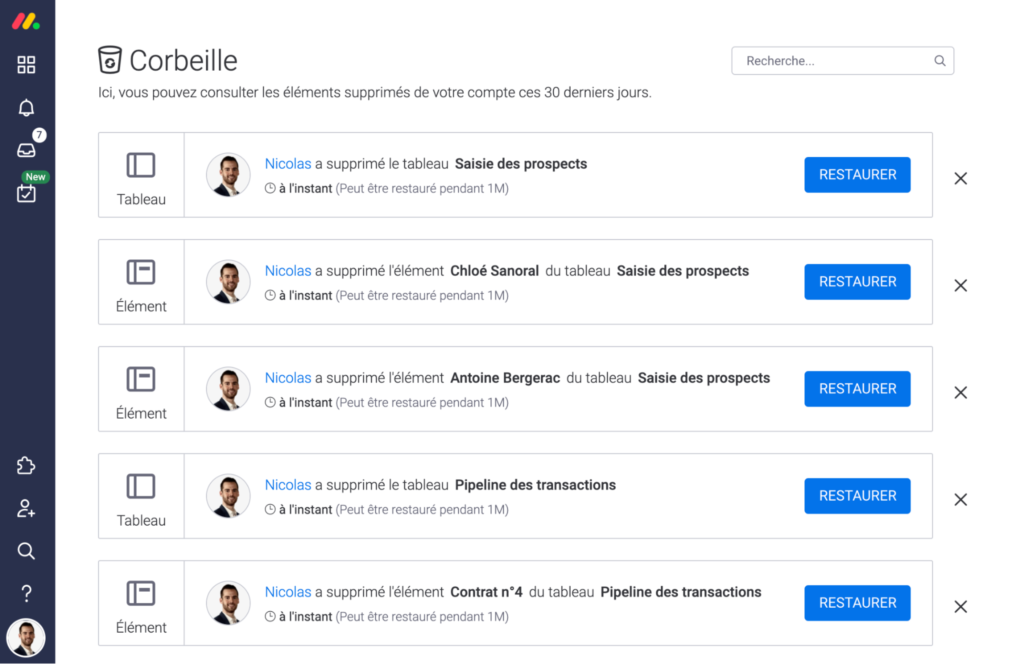Click the magnifier icon in Recherche field

(x=940, y=61)
